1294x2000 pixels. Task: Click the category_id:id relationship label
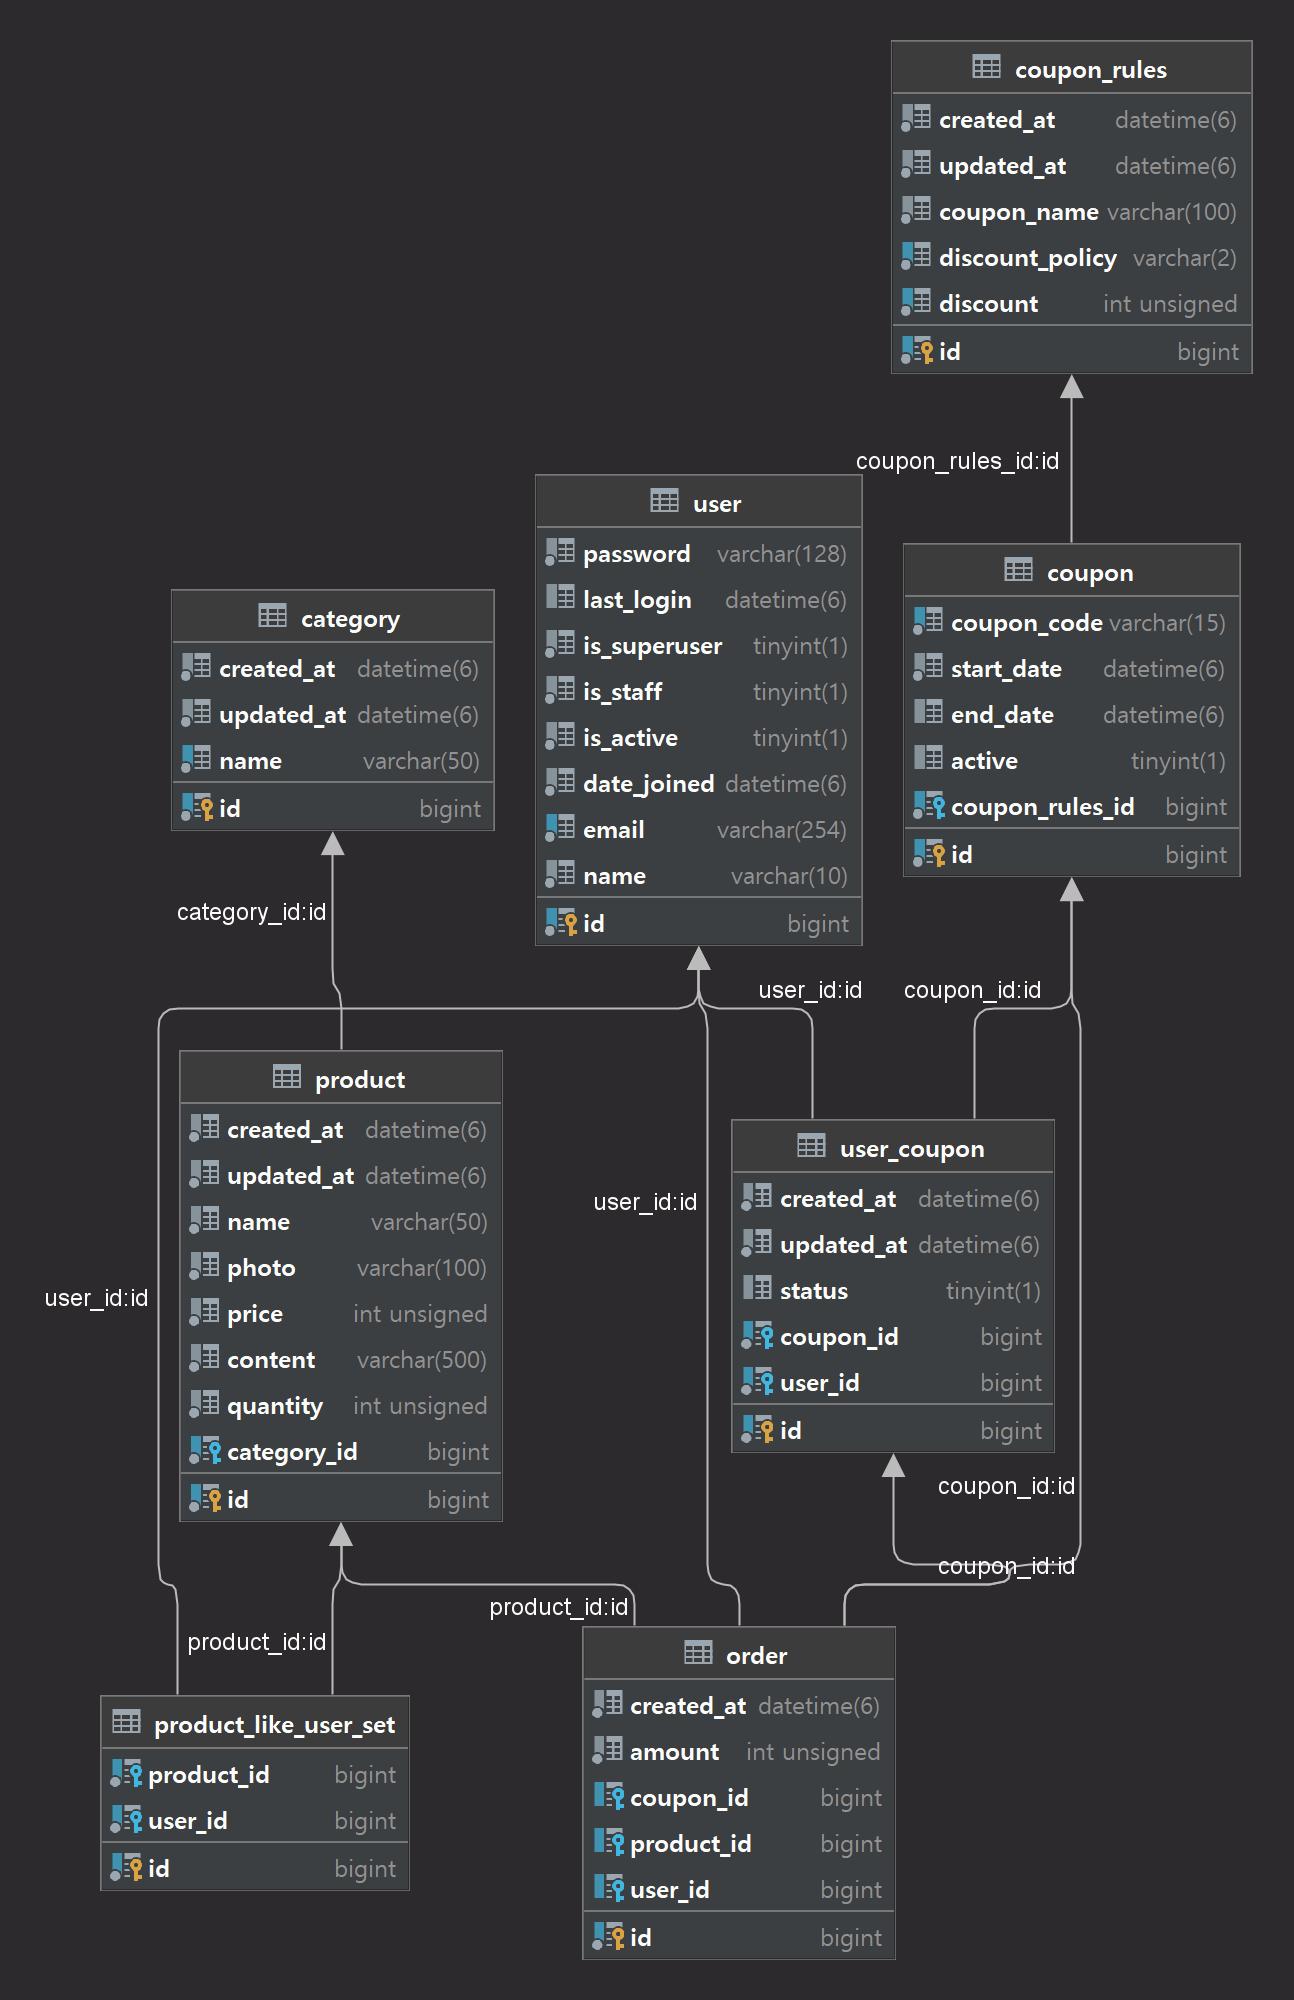(x=251, y=912)
